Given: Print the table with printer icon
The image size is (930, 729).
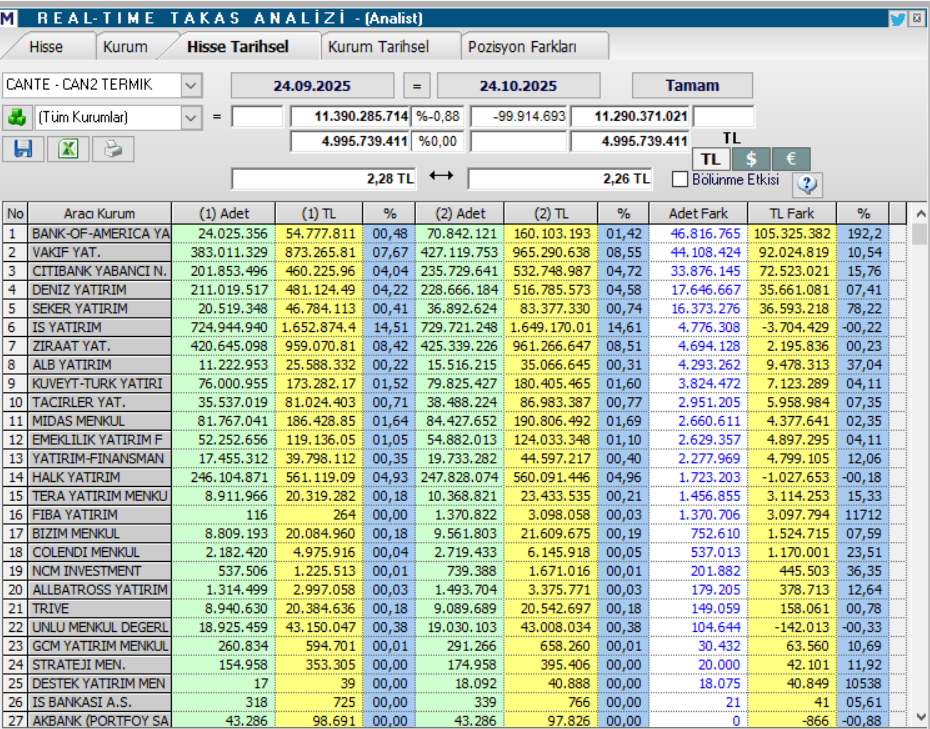Looking at the screenshot, I should 113,148.
